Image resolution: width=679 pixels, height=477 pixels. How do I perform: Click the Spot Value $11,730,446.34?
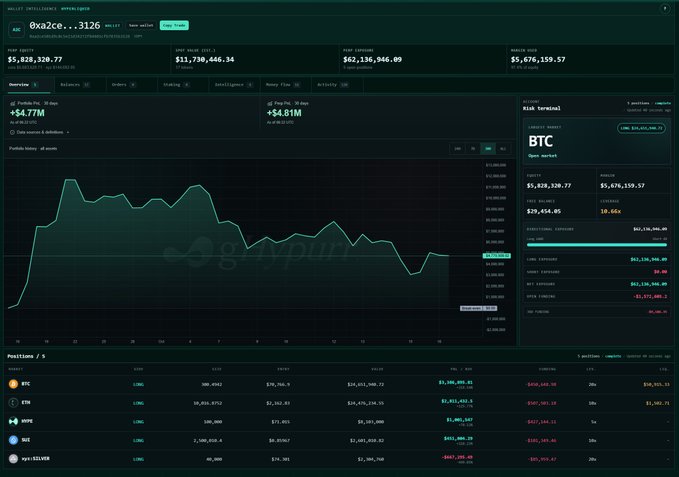pos(205,59)
